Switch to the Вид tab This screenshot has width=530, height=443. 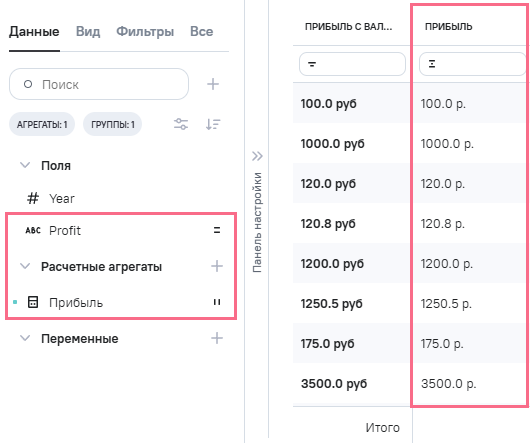coord(88,31)
